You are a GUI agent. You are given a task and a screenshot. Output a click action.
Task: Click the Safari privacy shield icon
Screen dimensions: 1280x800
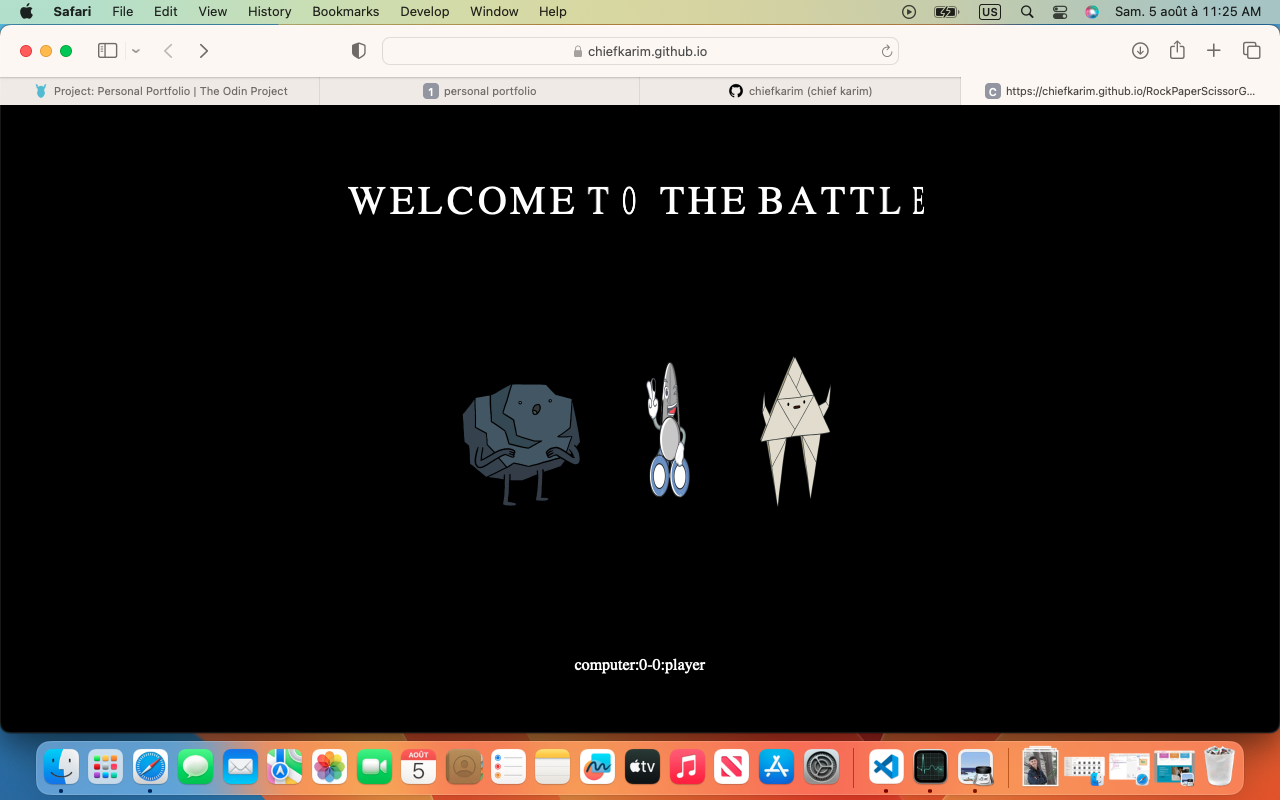[x=359, y=51]
